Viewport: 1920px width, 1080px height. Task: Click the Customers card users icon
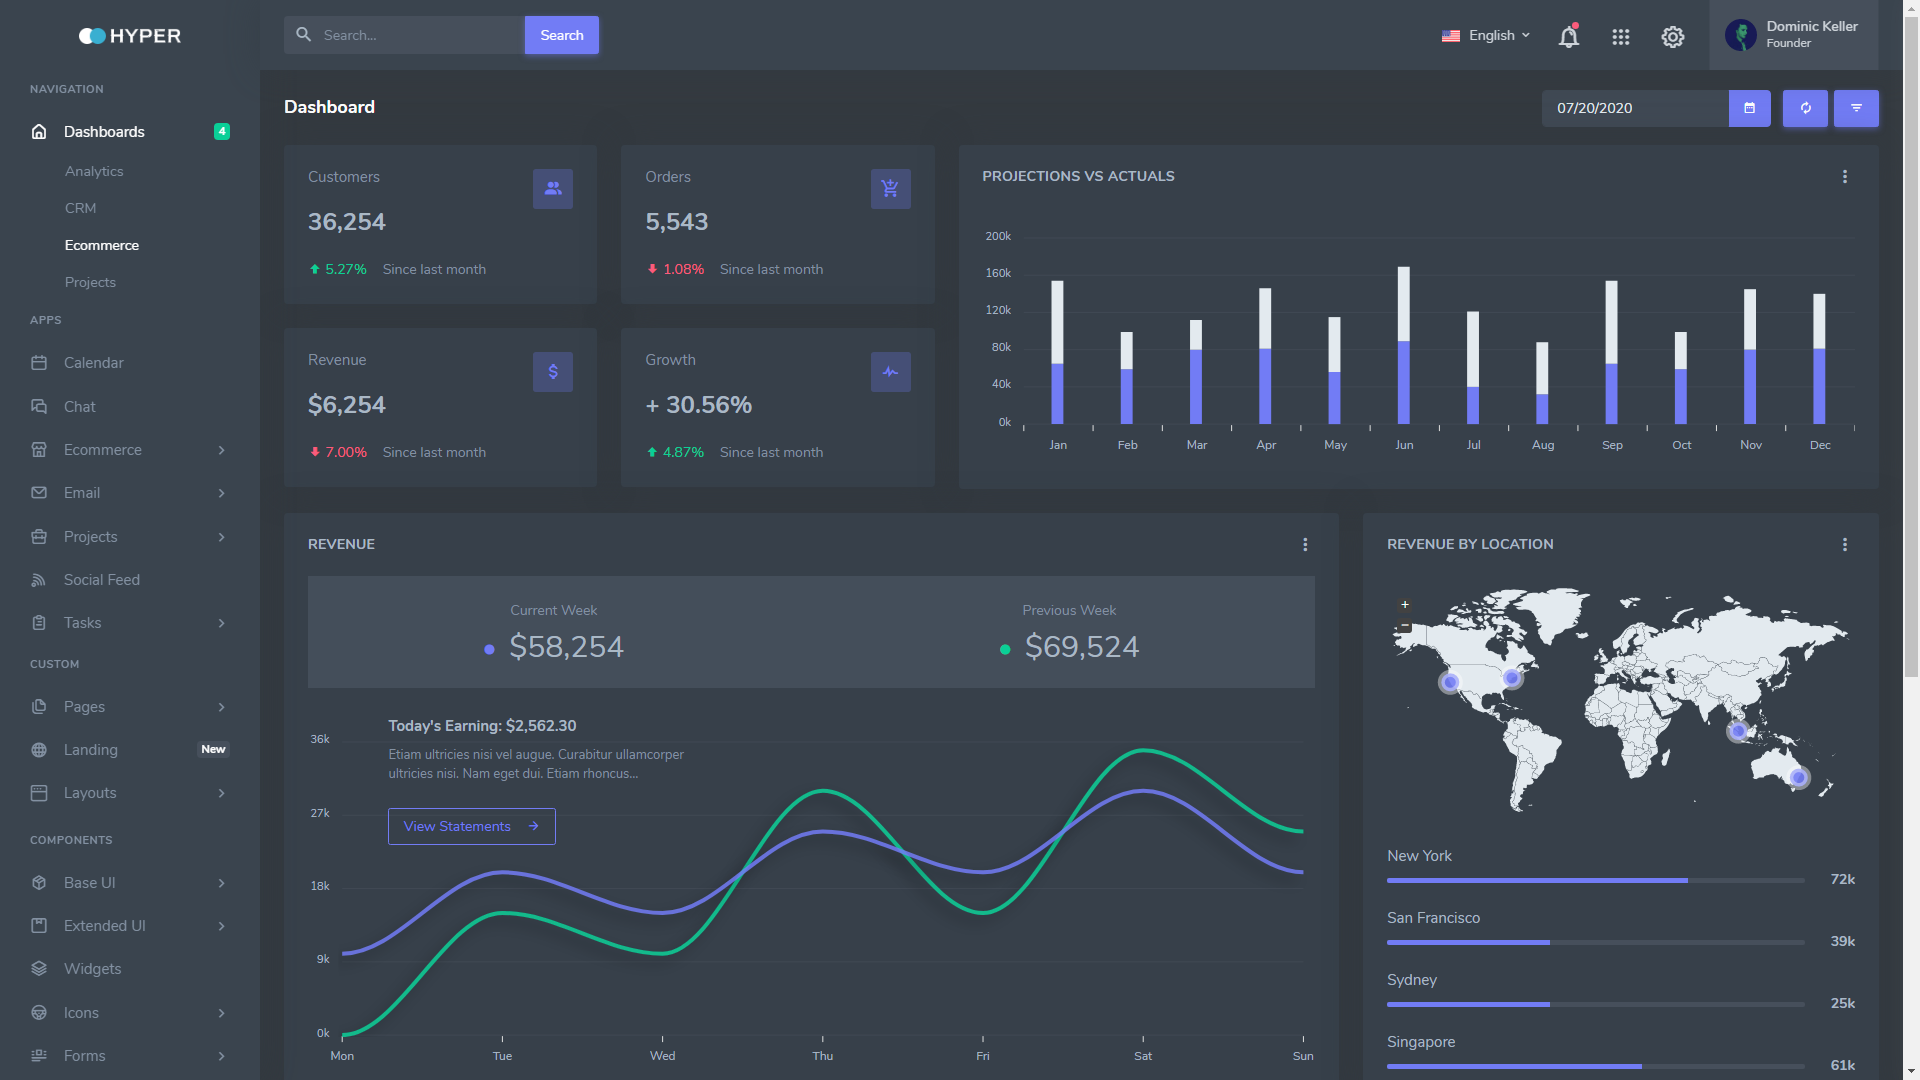[552, 189]
